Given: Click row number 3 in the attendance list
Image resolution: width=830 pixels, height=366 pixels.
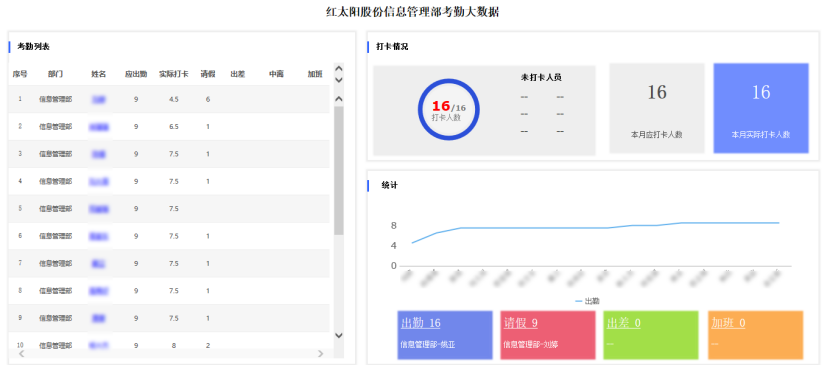Looking at the screenshot, I should [20, 154].
